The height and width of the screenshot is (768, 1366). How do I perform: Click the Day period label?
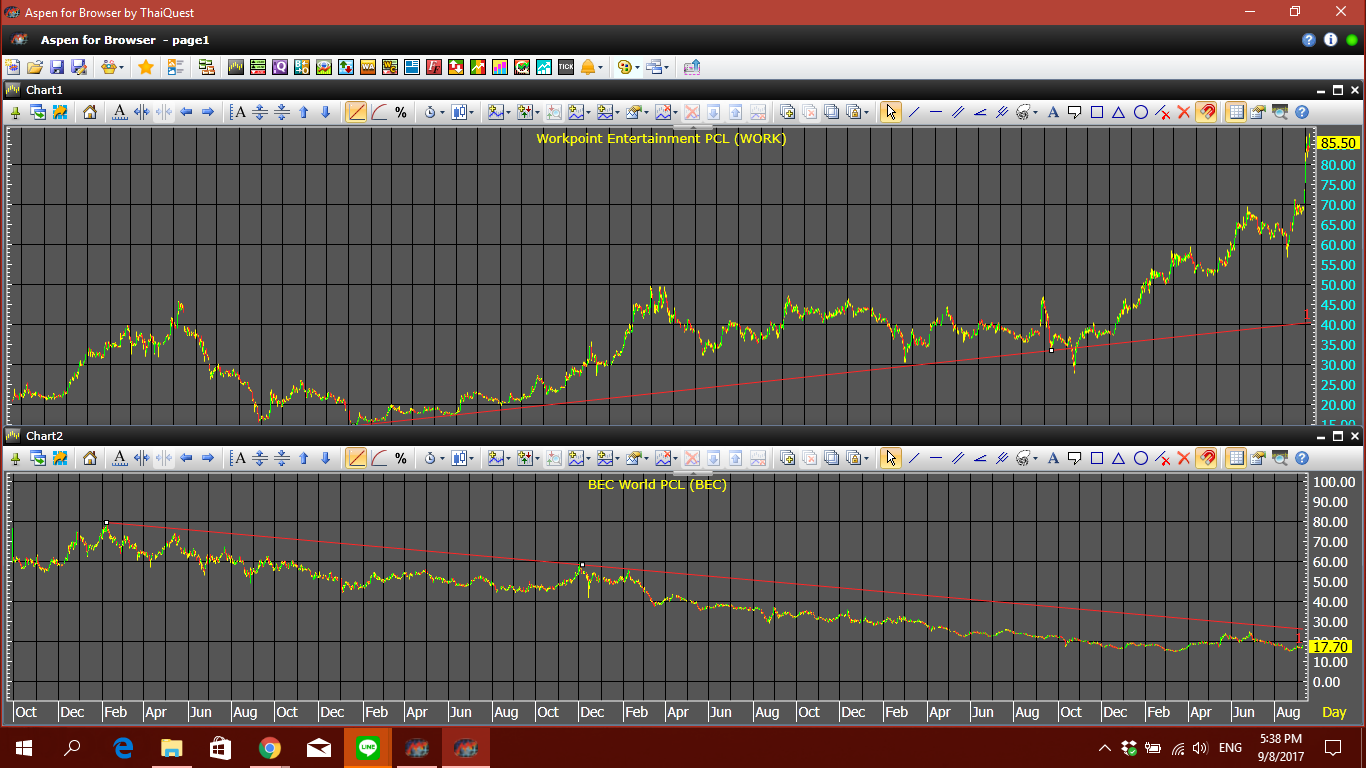1334,712
